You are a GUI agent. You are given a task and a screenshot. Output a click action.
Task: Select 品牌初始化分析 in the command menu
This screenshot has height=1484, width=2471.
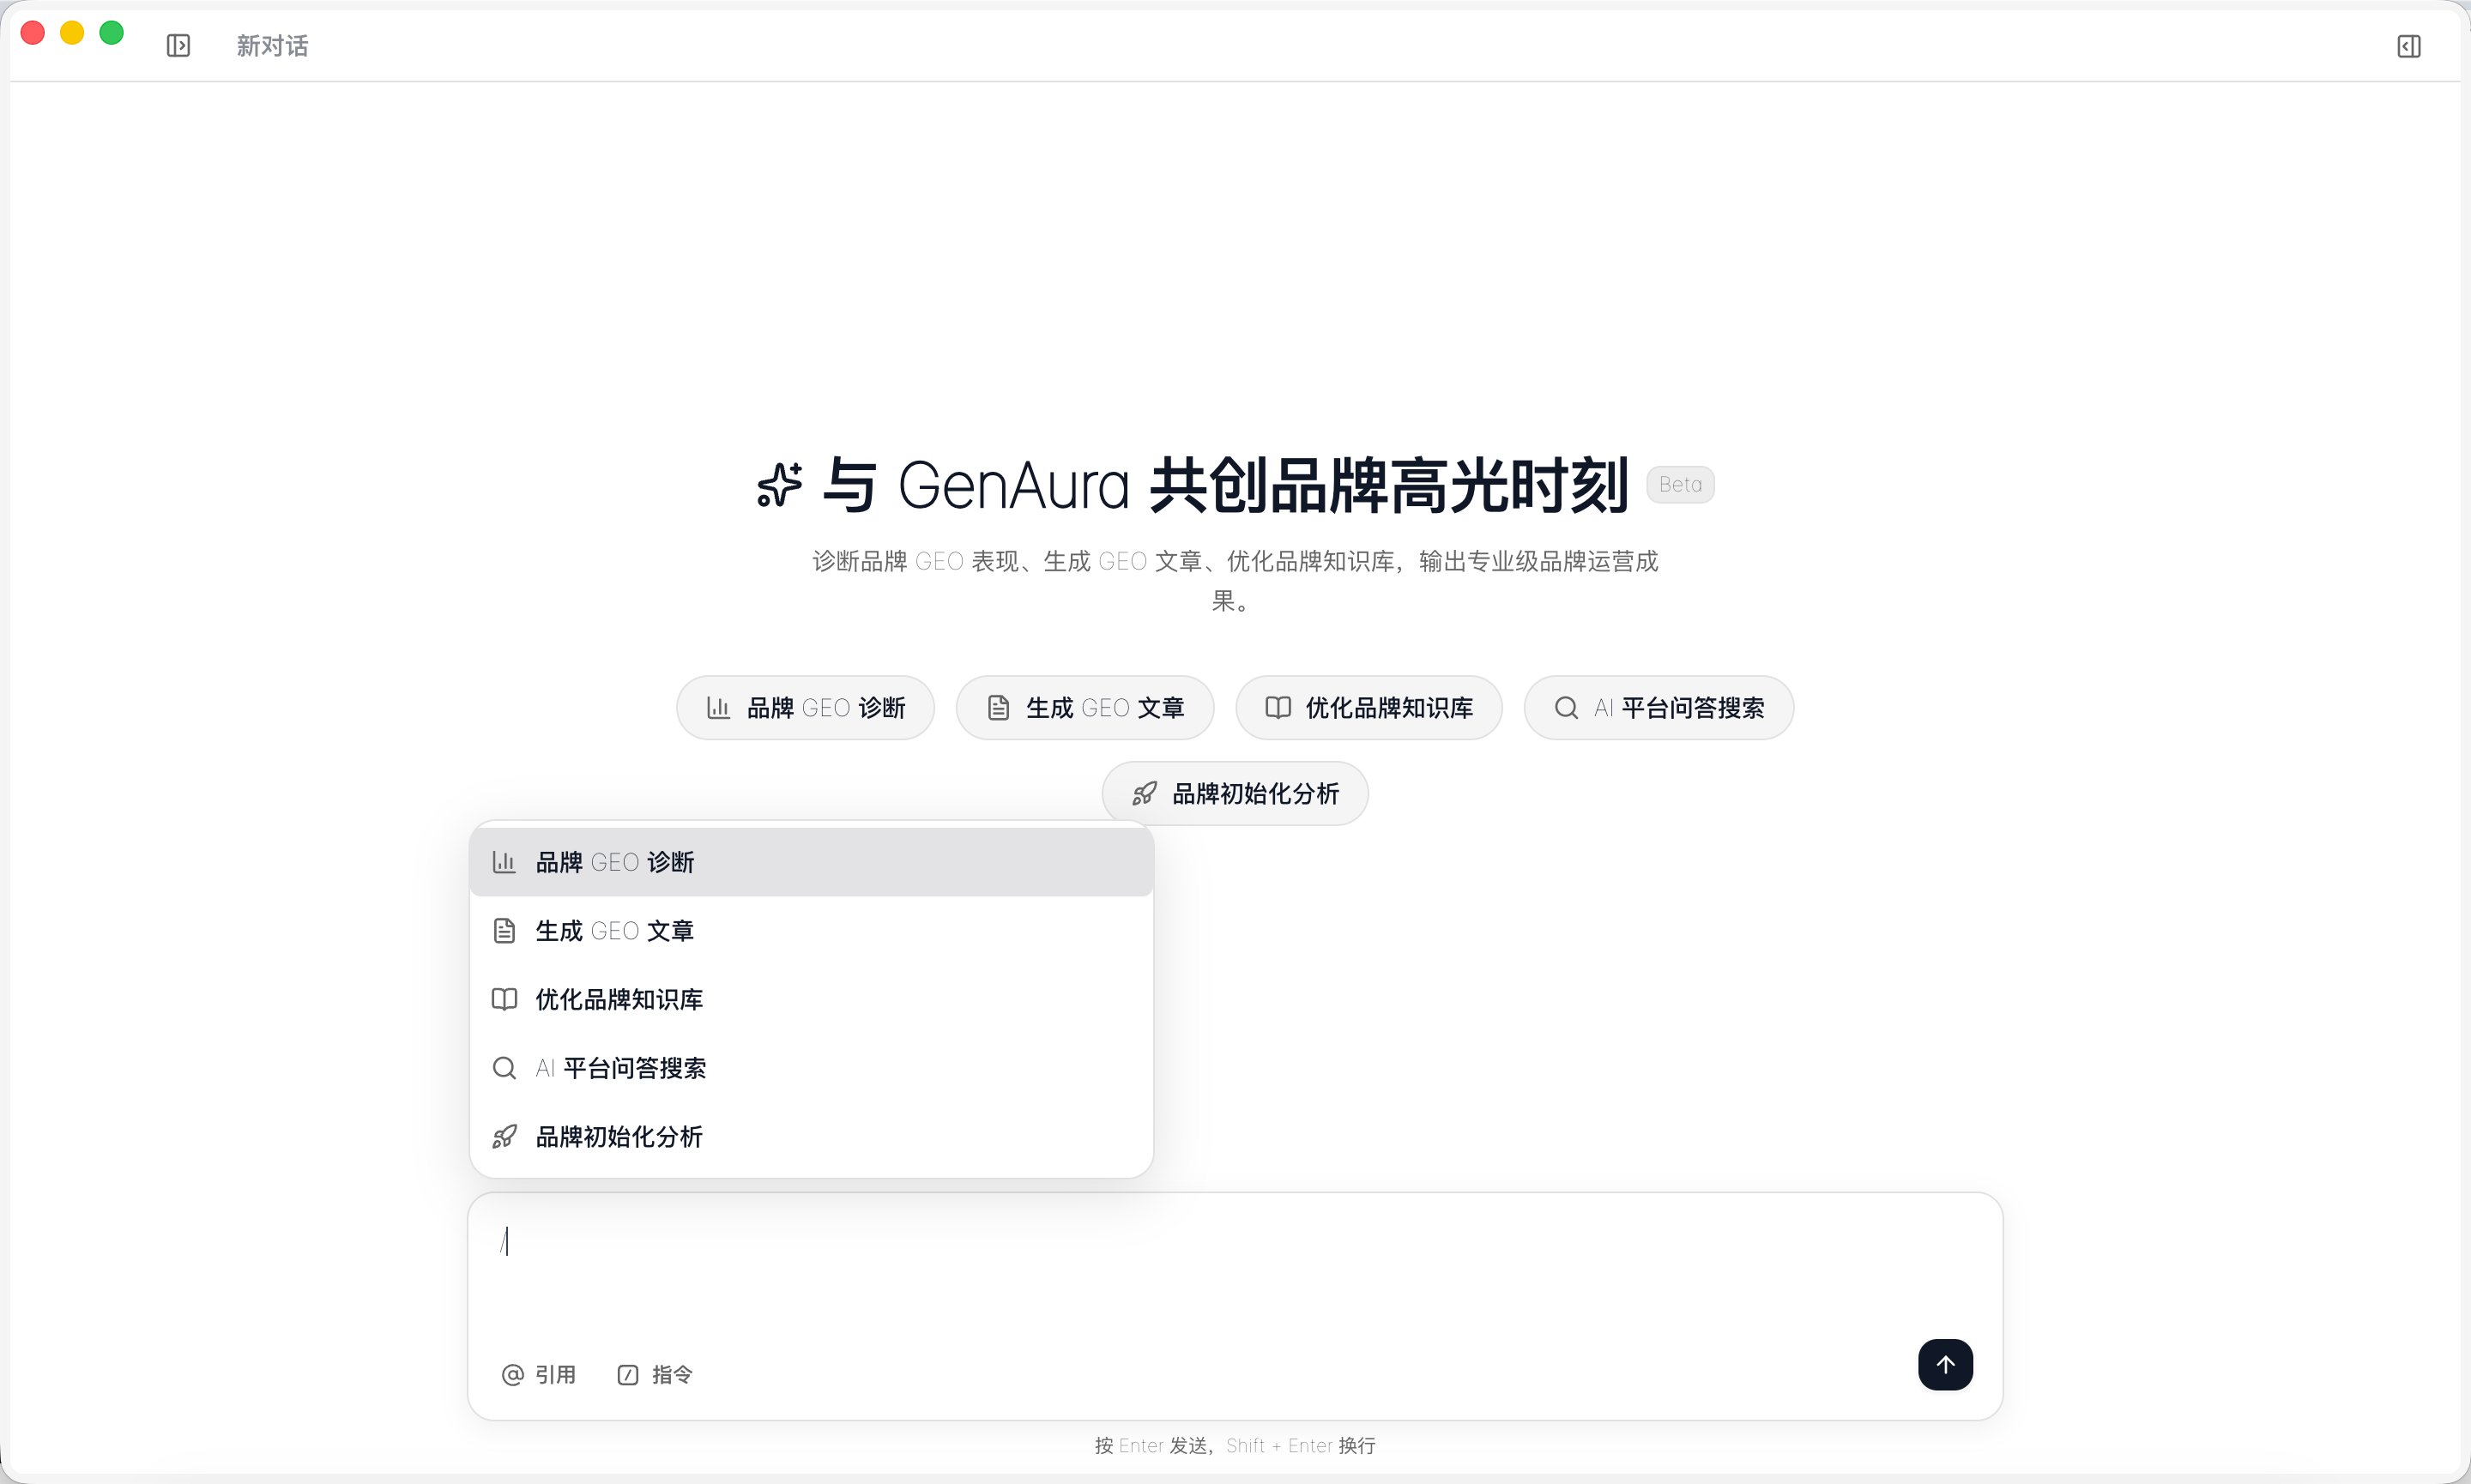click(x=811, y=1137)
